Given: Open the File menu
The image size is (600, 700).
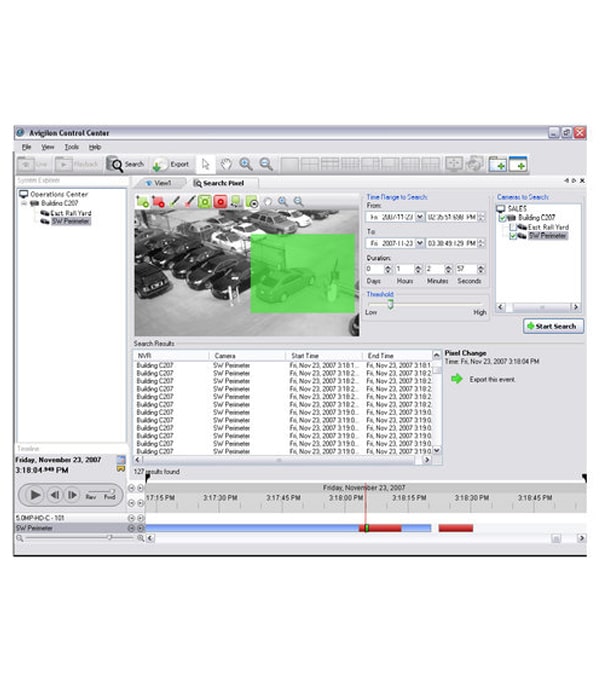Looking at the screenshot, I should 26,147.
